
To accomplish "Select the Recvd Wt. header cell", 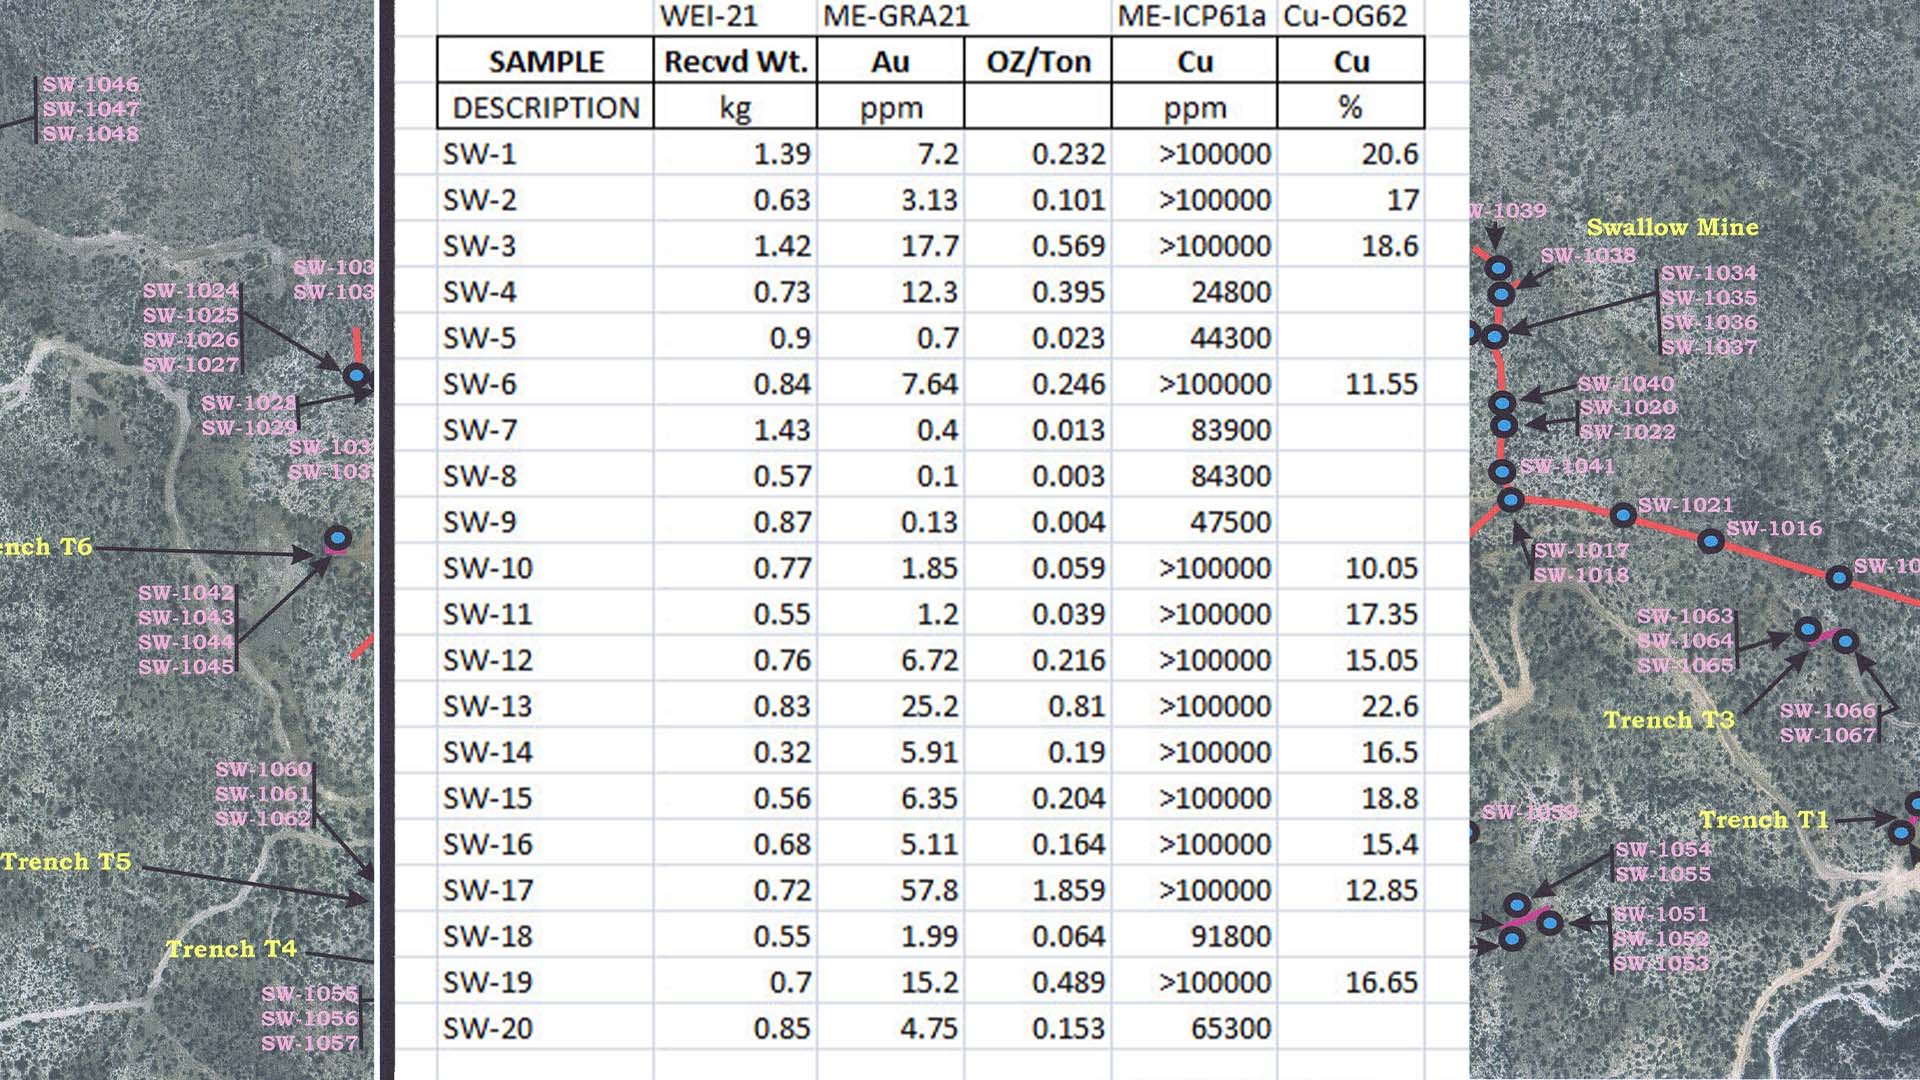I will click(x=735, y=62).
